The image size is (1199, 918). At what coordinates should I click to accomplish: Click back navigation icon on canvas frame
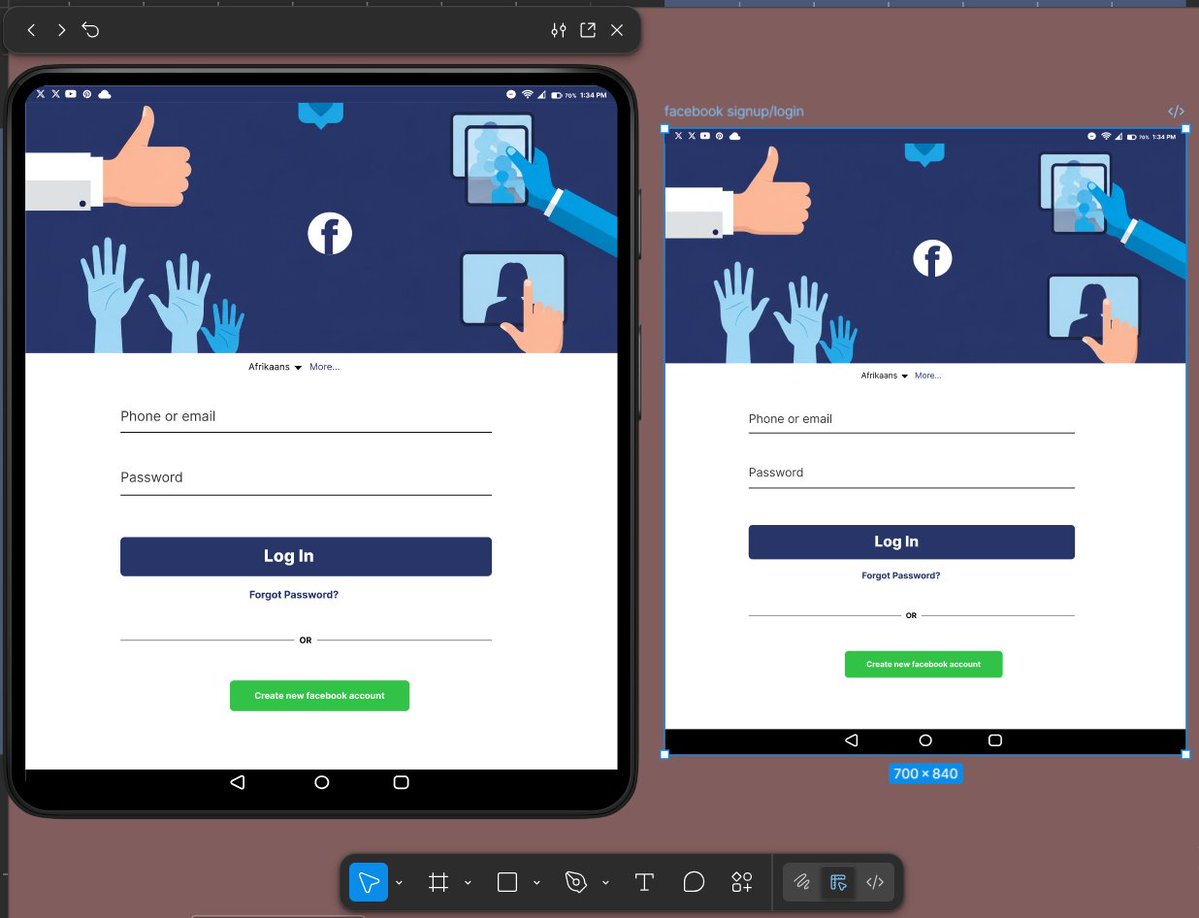pyautogui.click(x=851, y=740)
